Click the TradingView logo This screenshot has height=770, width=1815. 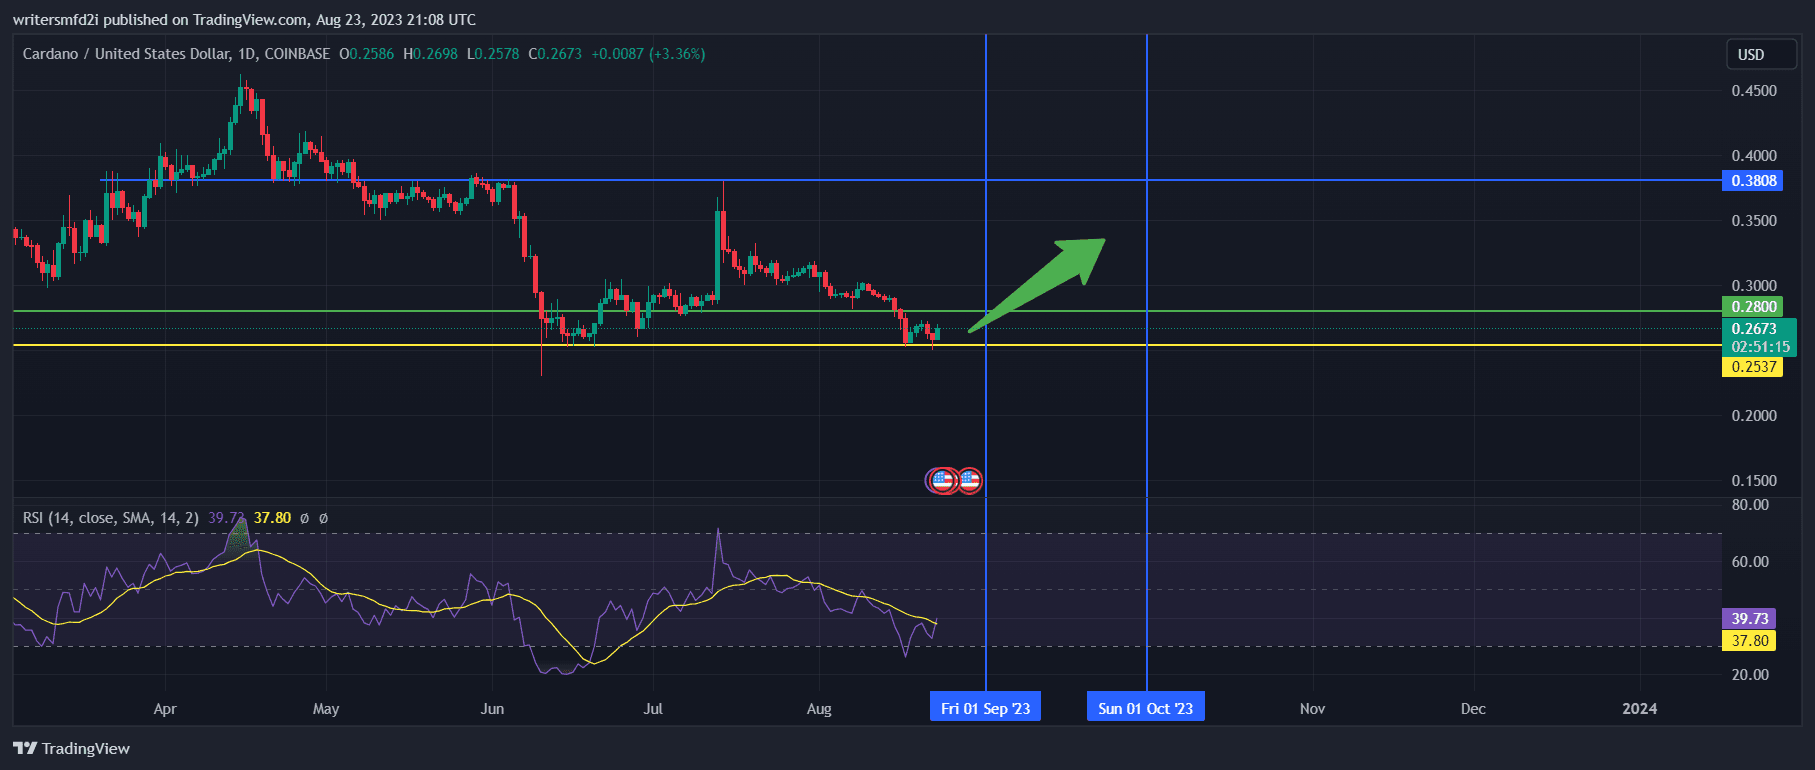click(x=71, y=748)
